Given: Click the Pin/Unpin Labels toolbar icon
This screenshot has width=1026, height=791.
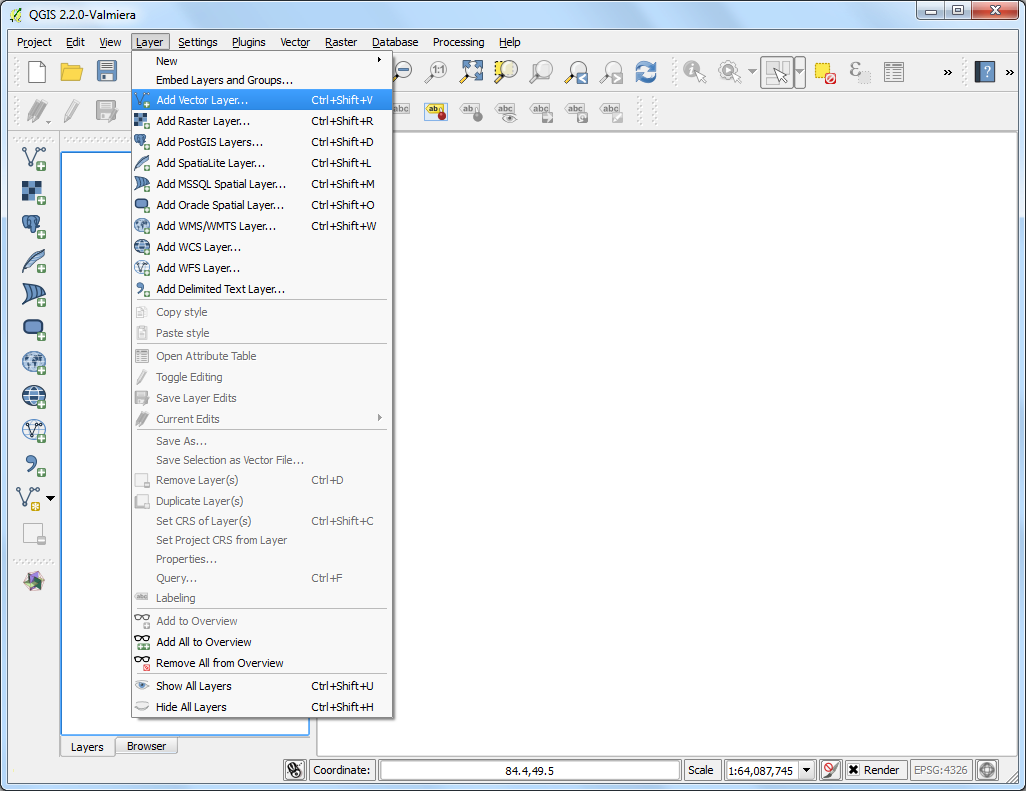Looking at the screenshot, I should pyautogui.click(x=436, y=112).
